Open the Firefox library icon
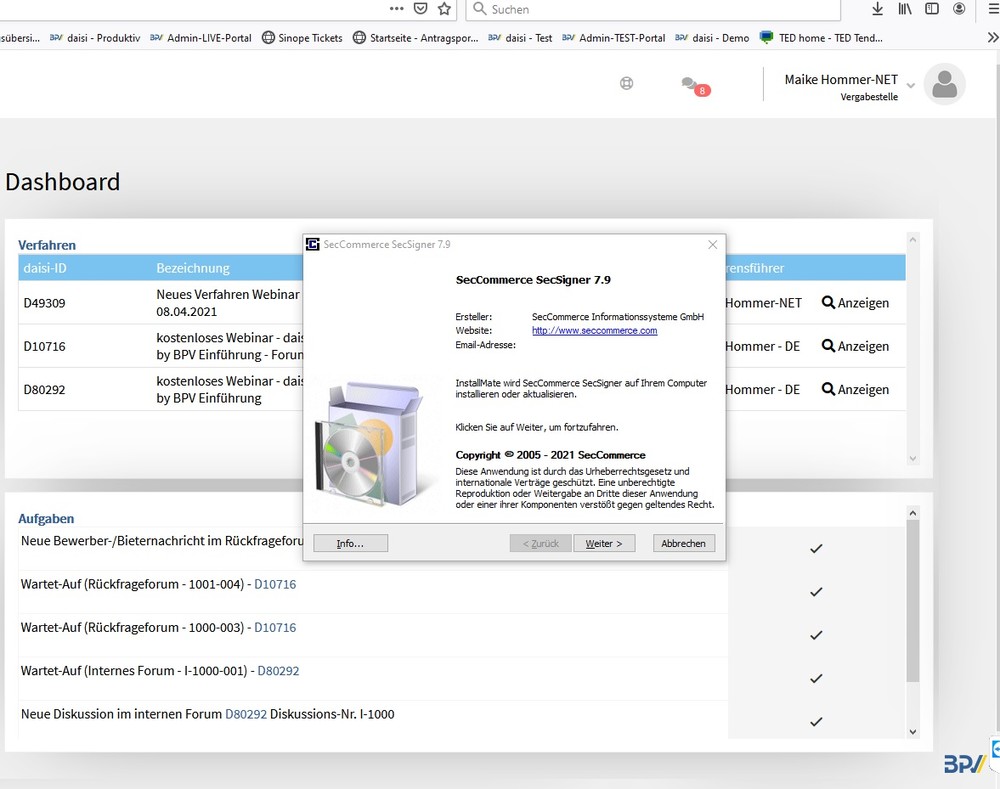 pyautogui.click(x=904, y=8)
